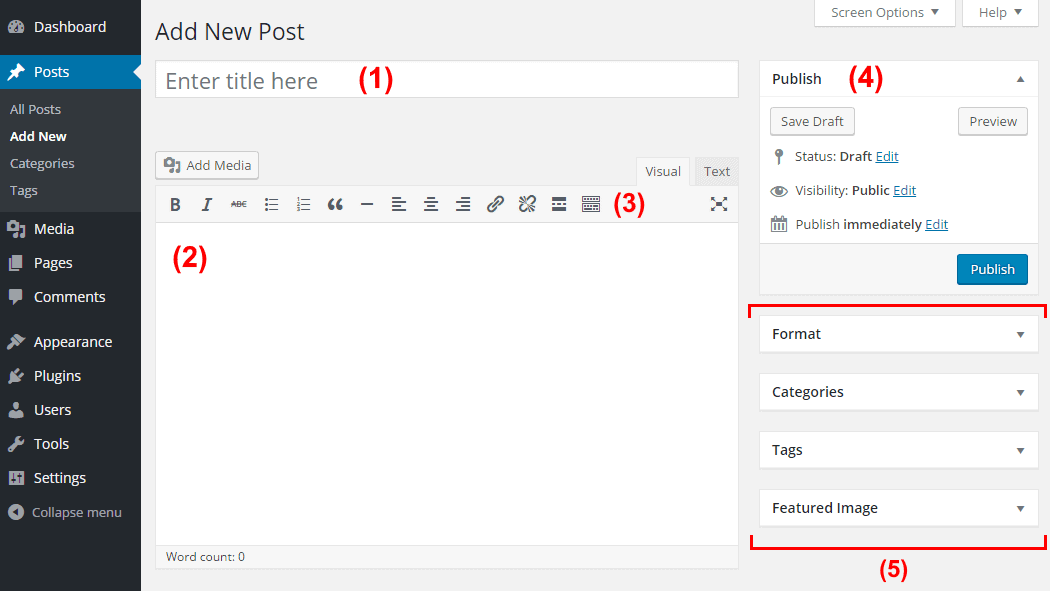1050x591 pixels.
Task: Click Add New under Posts
Action: 38,136
